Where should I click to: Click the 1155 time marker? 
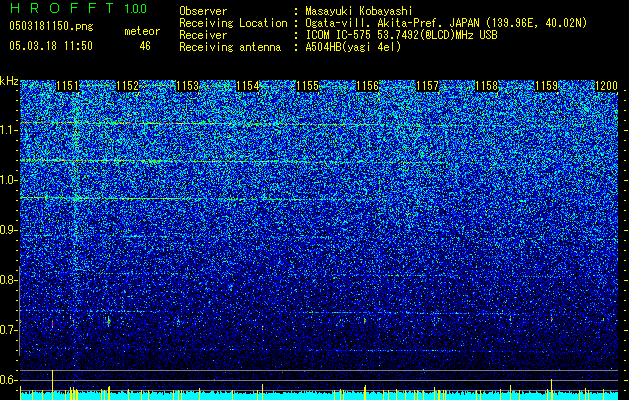click(x=307, y=86)
